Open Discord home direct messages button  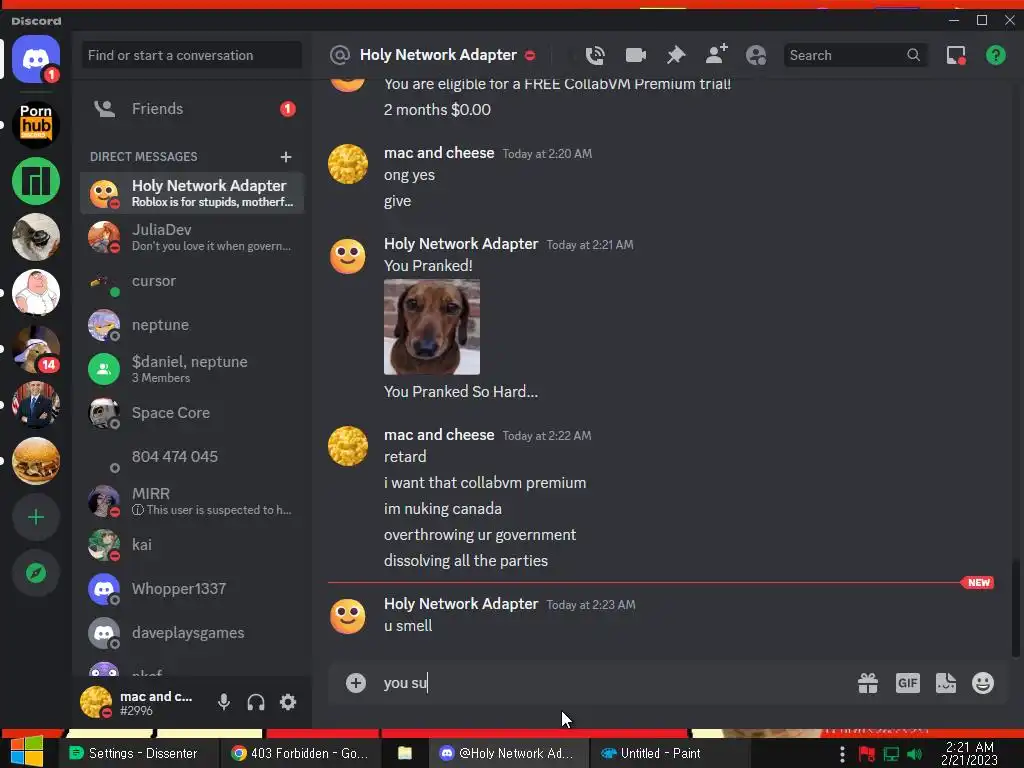(x=36, y=59)
